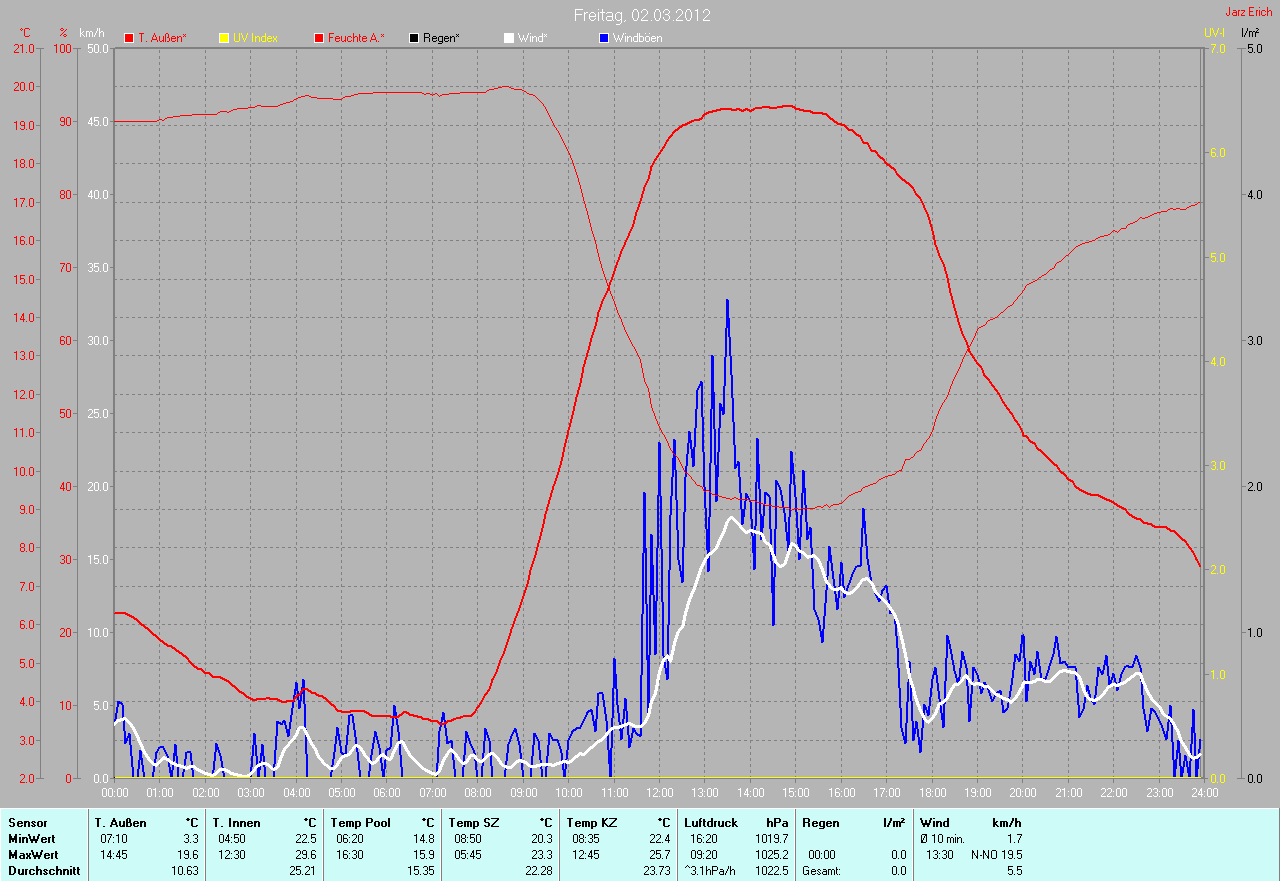Screen dimensions: 1280x881
Task: Click the '°C' left axis unit label
Action: click(25, 33)
